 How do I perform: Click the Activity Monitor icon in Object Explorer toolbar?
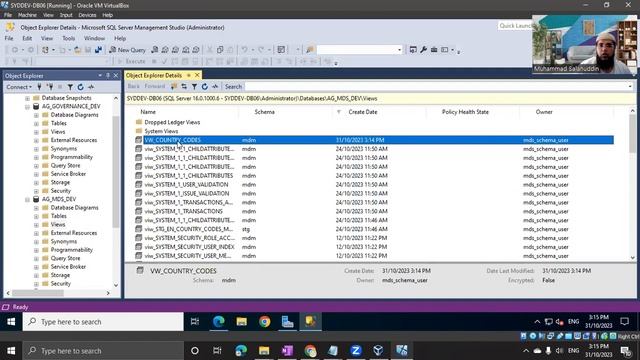[x=91, y=87]
